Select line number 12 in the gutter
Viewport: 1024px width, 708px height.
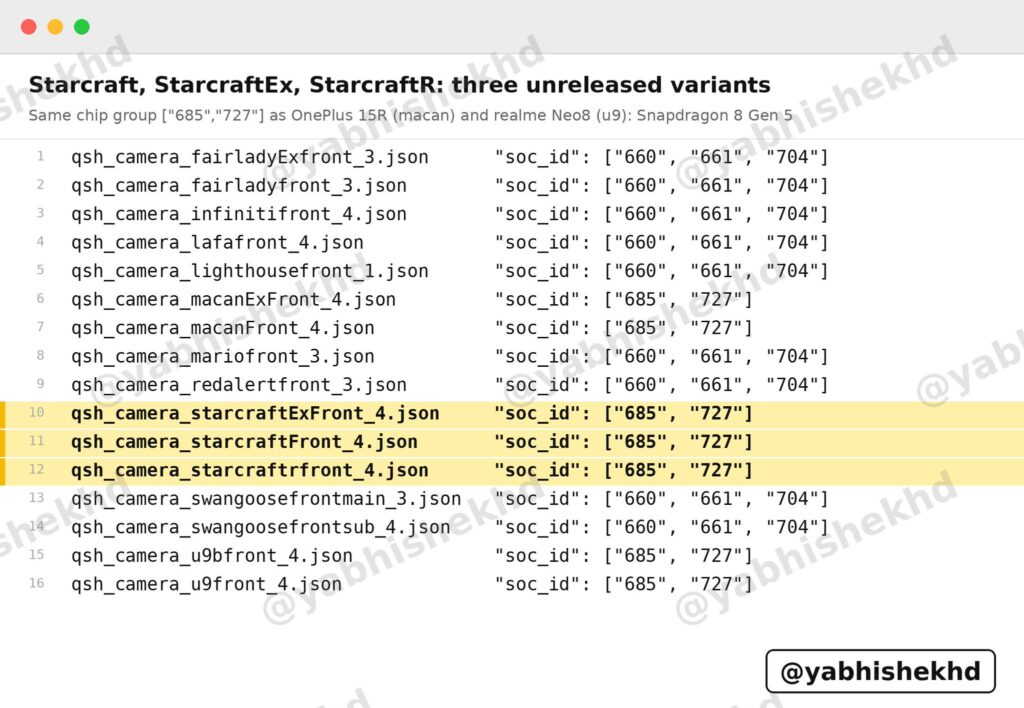click(x=37, y=470)
